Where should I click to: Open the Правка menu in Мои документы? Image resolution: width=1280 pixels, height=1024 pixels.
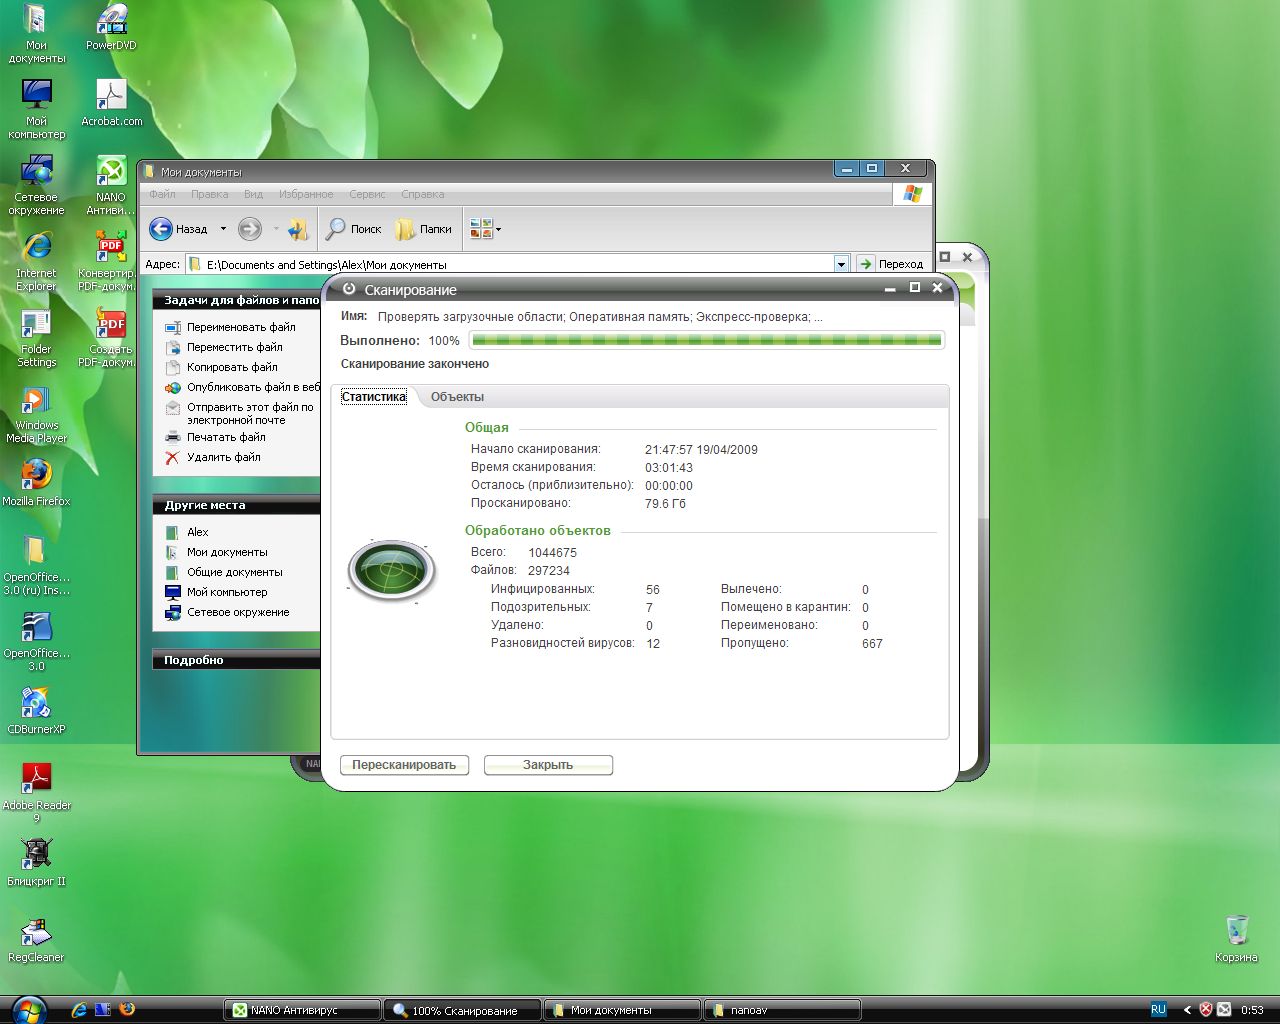[209, 194]
